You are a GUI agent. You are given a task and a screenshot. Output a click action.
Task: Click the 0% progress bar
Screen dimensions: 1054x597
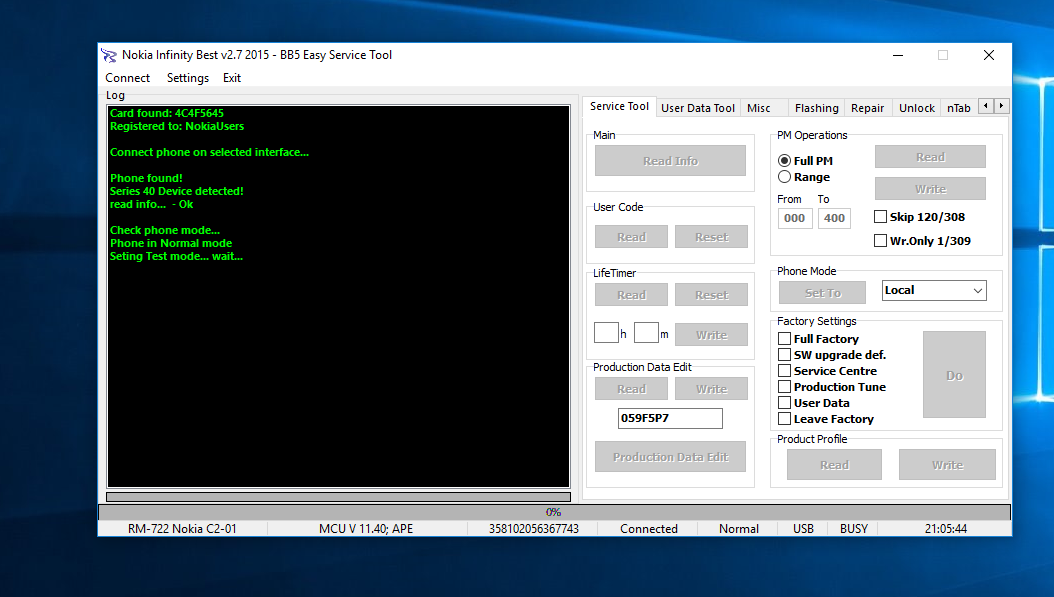[554, 512]
